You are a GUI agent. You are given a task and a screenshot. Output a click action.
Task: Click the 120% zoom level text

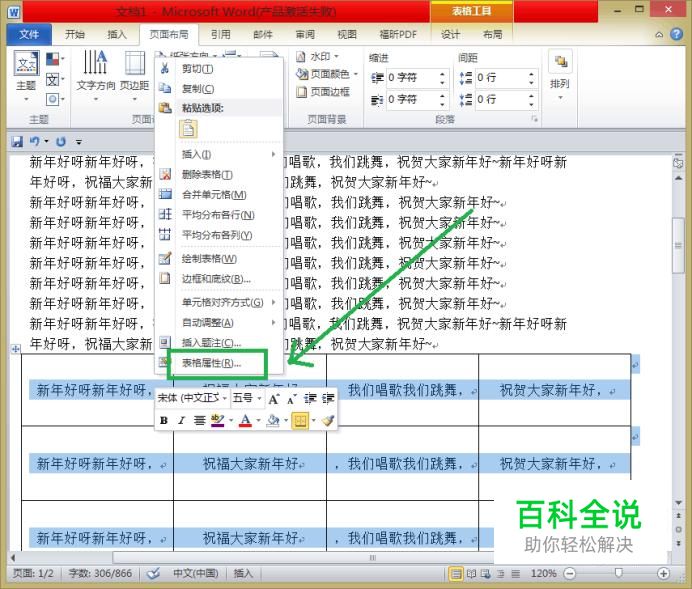544,574
